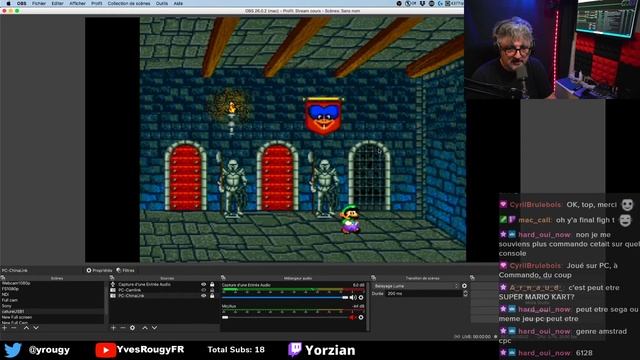This screenshot has width=640, height=360.
Task: Open the Outils menu
Action: [162, 3]
